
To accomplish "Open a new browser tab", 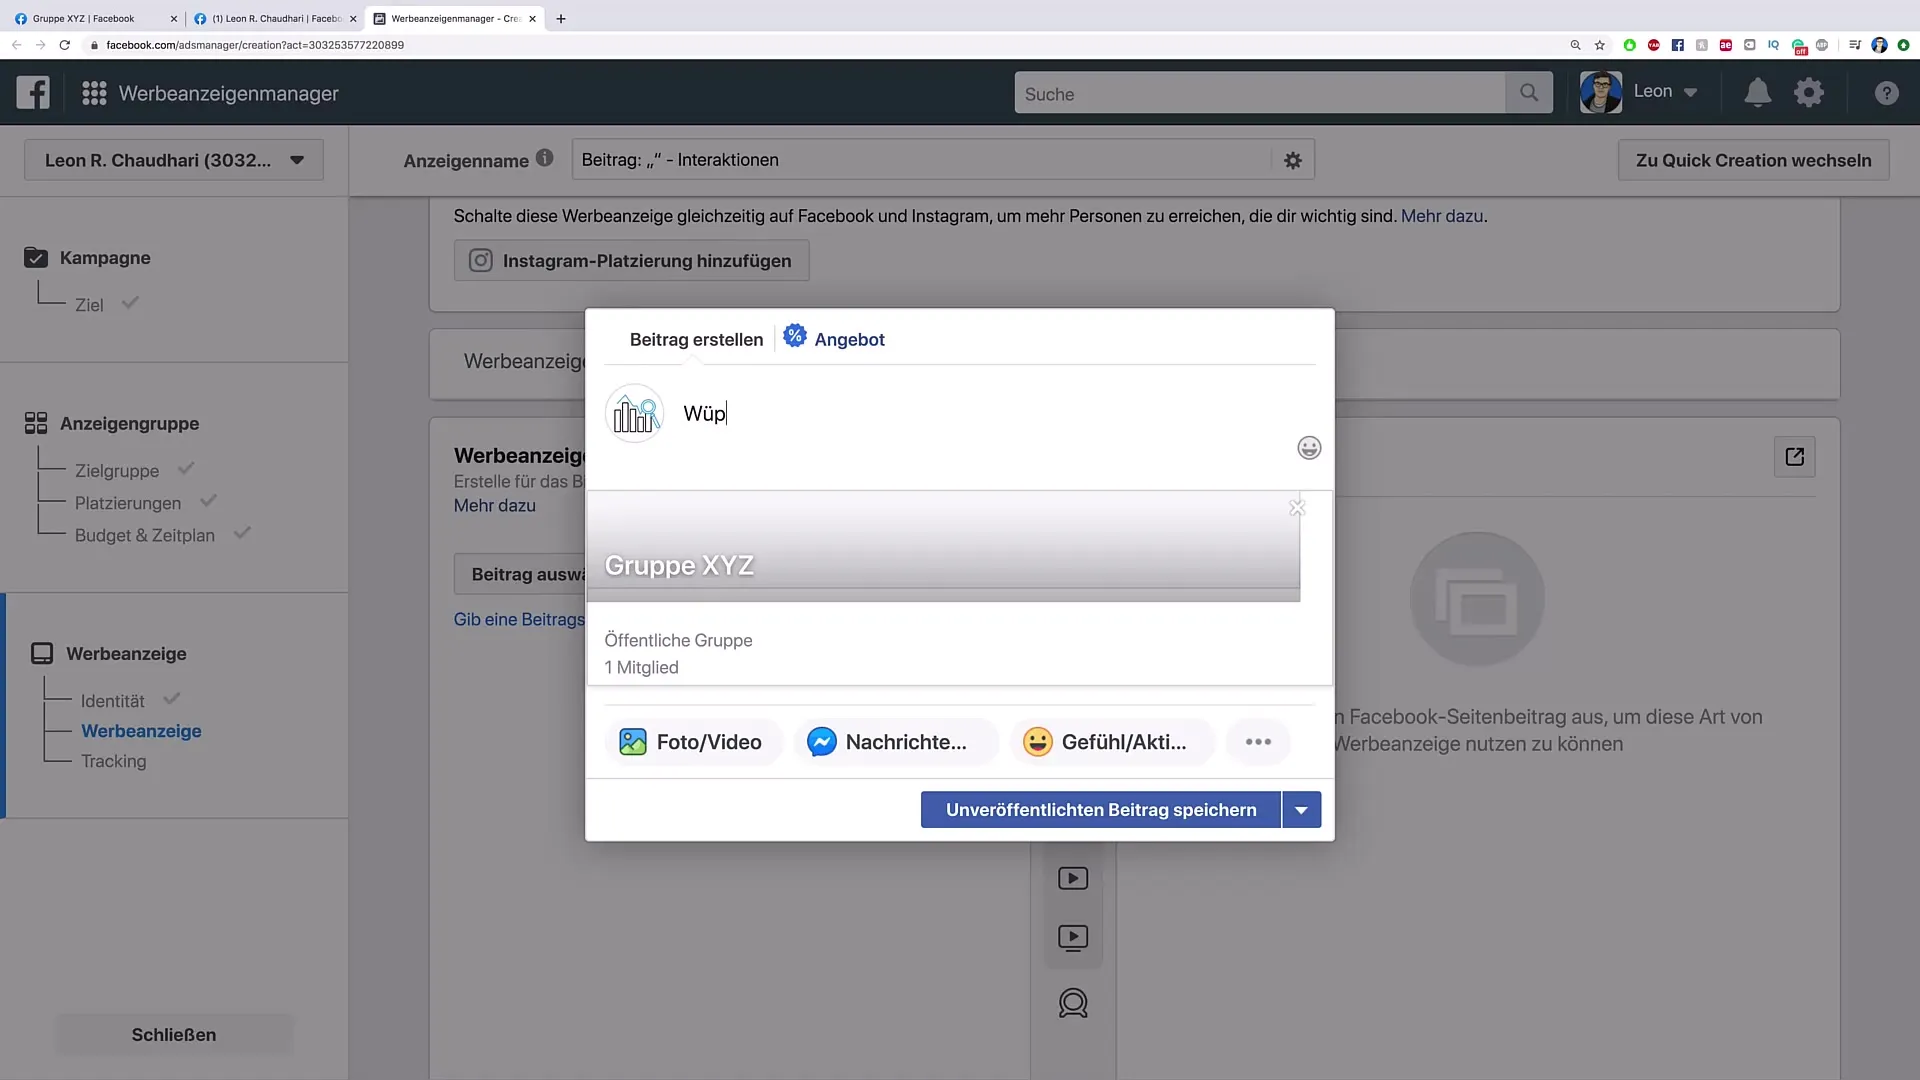I will coord(561,18).
